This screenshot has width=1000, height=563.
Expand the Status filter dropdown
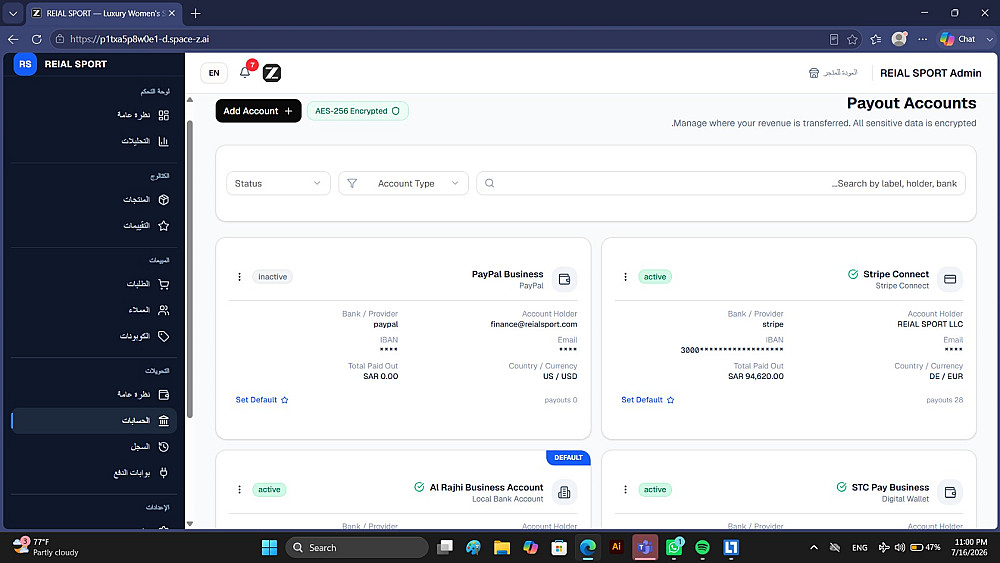(278, 183)
